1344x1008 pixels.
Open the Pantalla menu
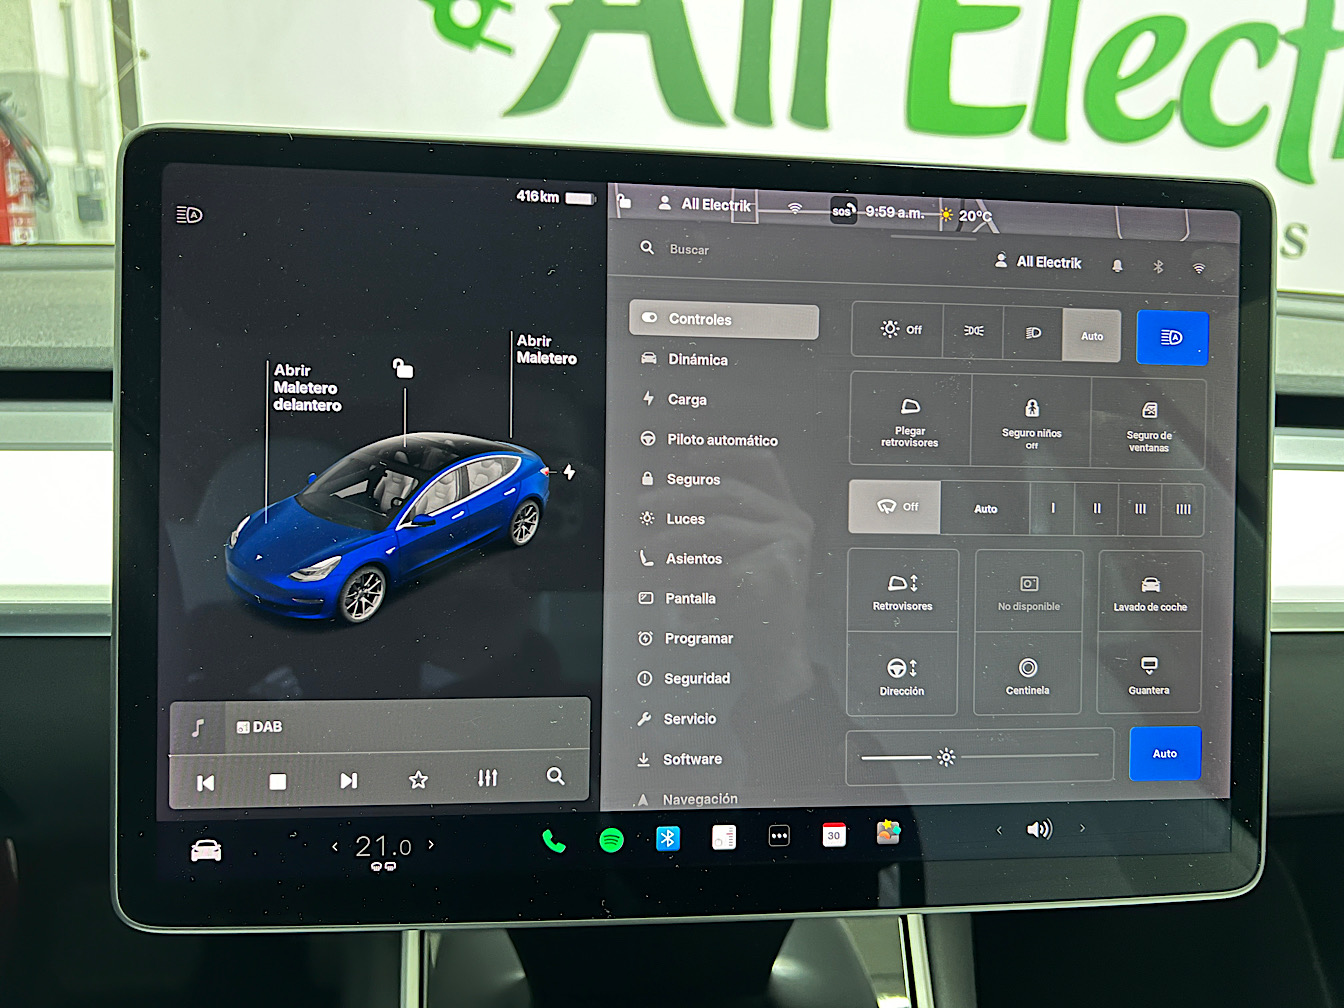coord(690,598)
